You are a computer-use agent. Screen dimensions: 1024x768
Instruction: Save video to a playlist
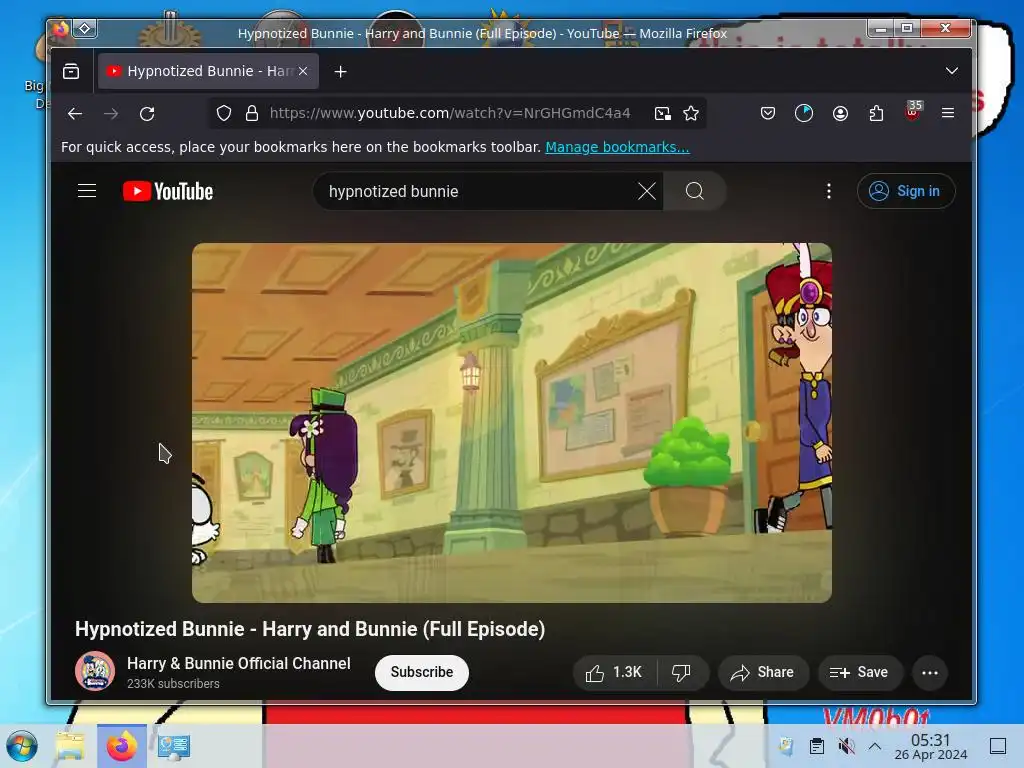tap(859, 672)
